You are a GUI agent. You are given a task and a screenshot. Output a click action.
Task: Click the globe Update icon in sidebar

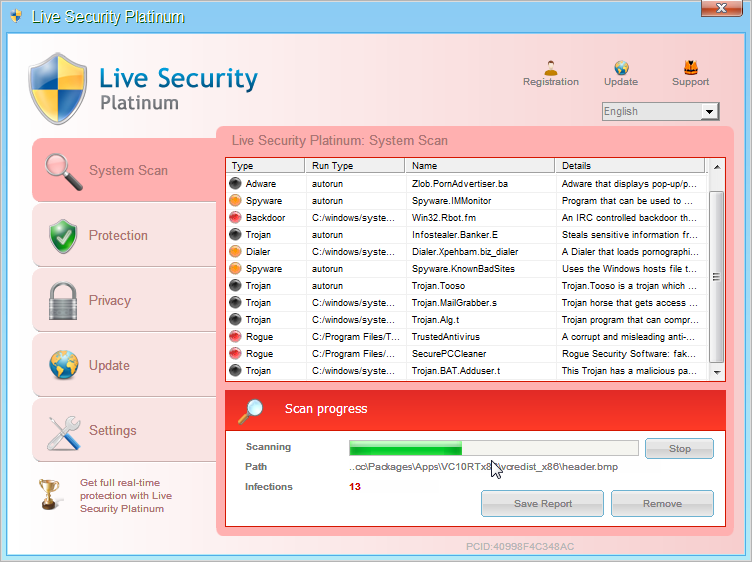tap(64, 365)
